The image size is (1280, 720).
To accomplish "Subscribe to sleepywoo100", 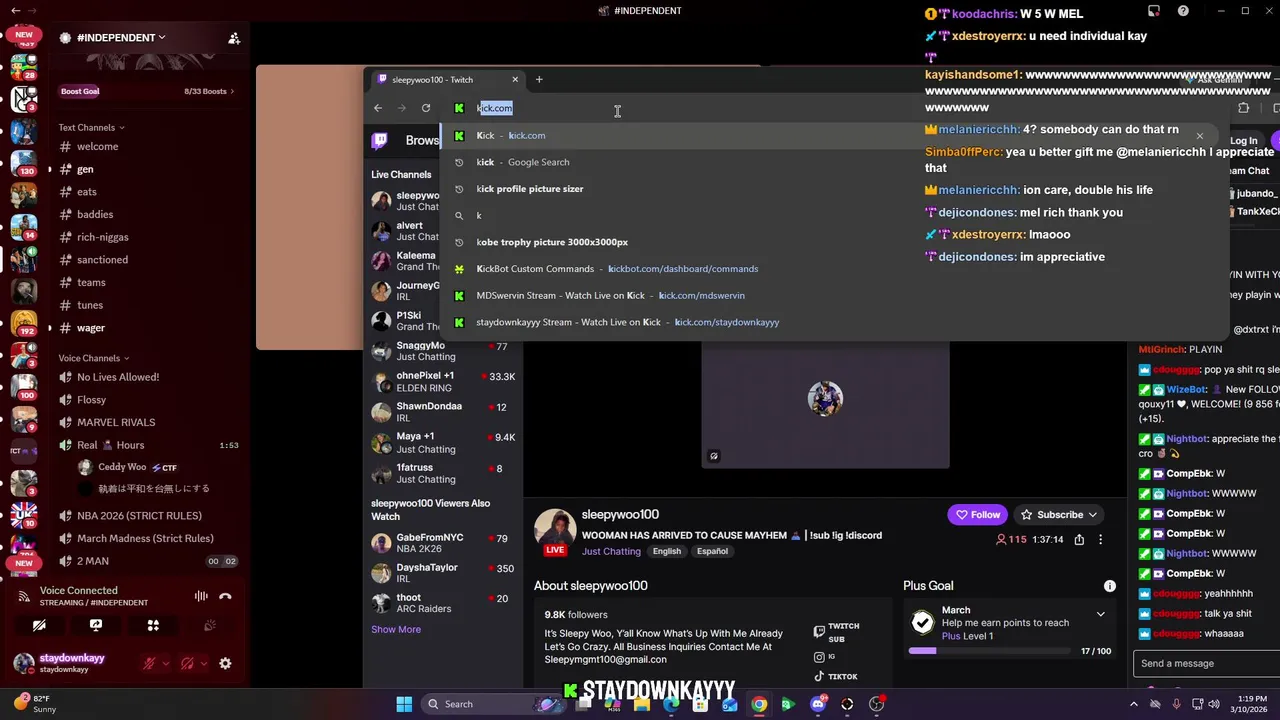I will click(1059, 515).
